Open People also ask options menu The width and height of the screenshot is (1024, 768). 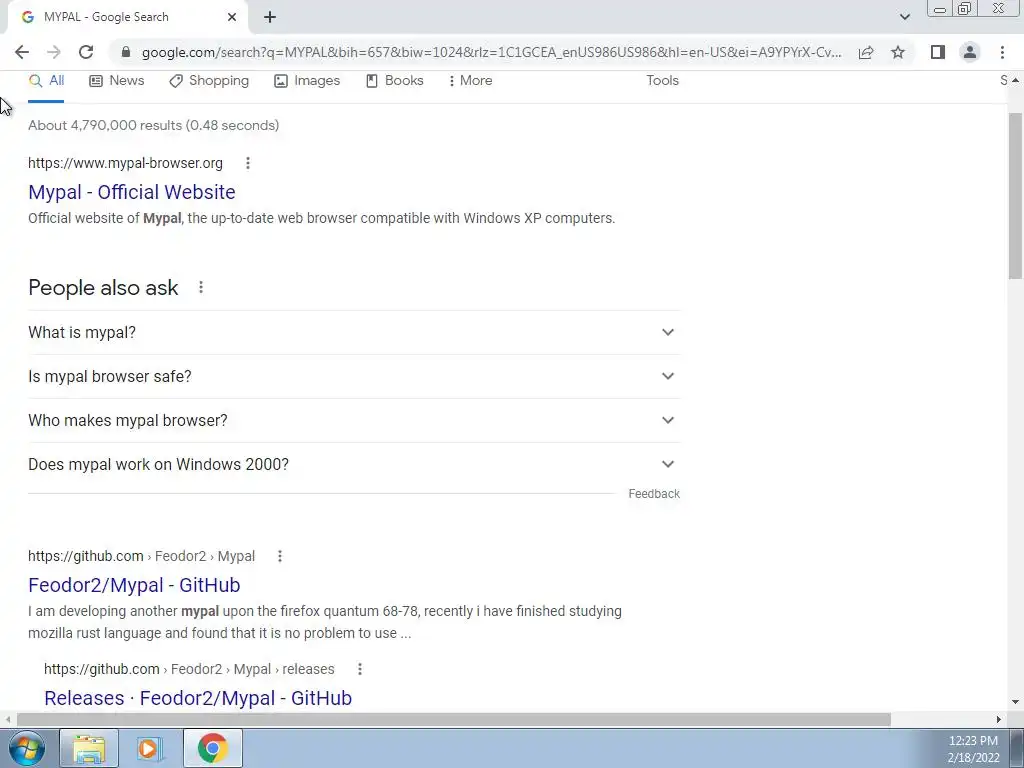pos(201,287)
